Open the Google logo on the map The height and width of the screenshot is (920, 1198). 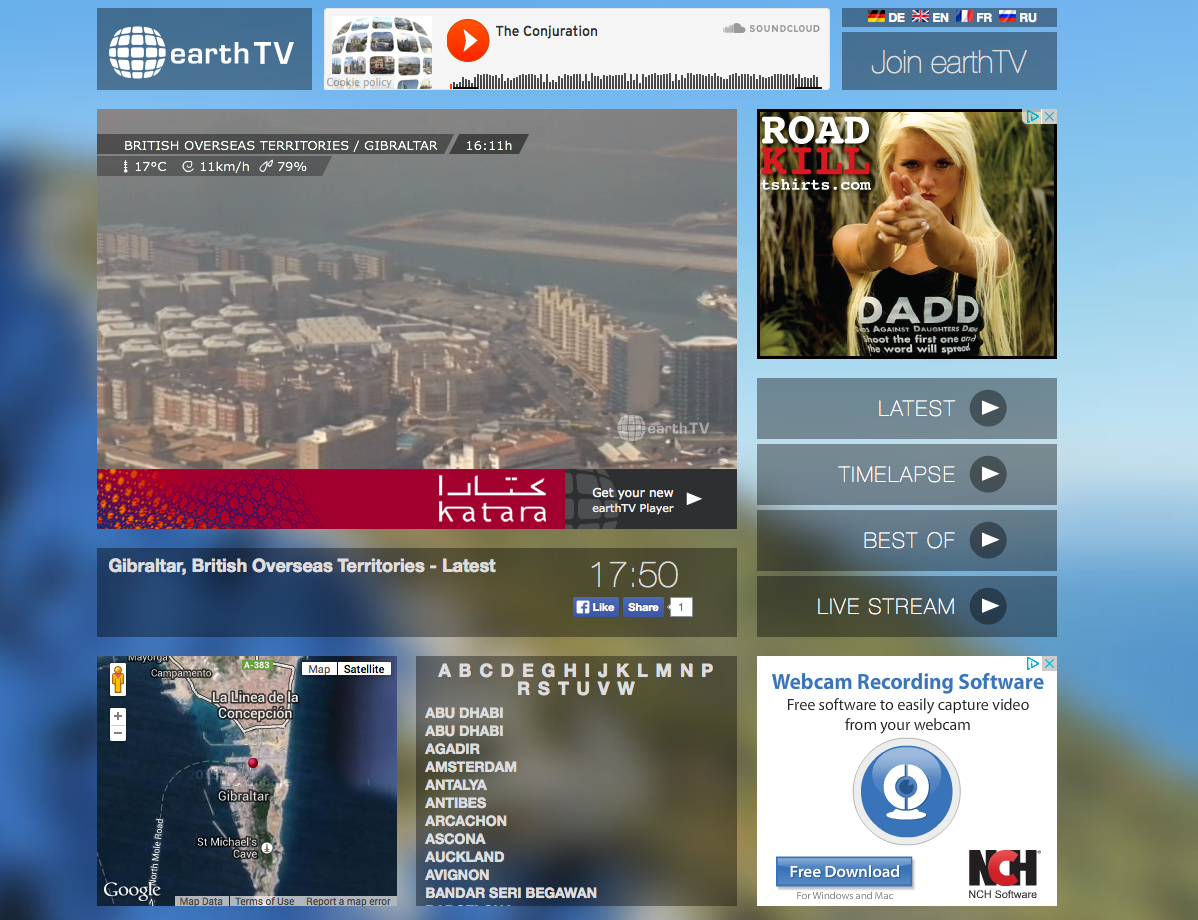point(132,890)
